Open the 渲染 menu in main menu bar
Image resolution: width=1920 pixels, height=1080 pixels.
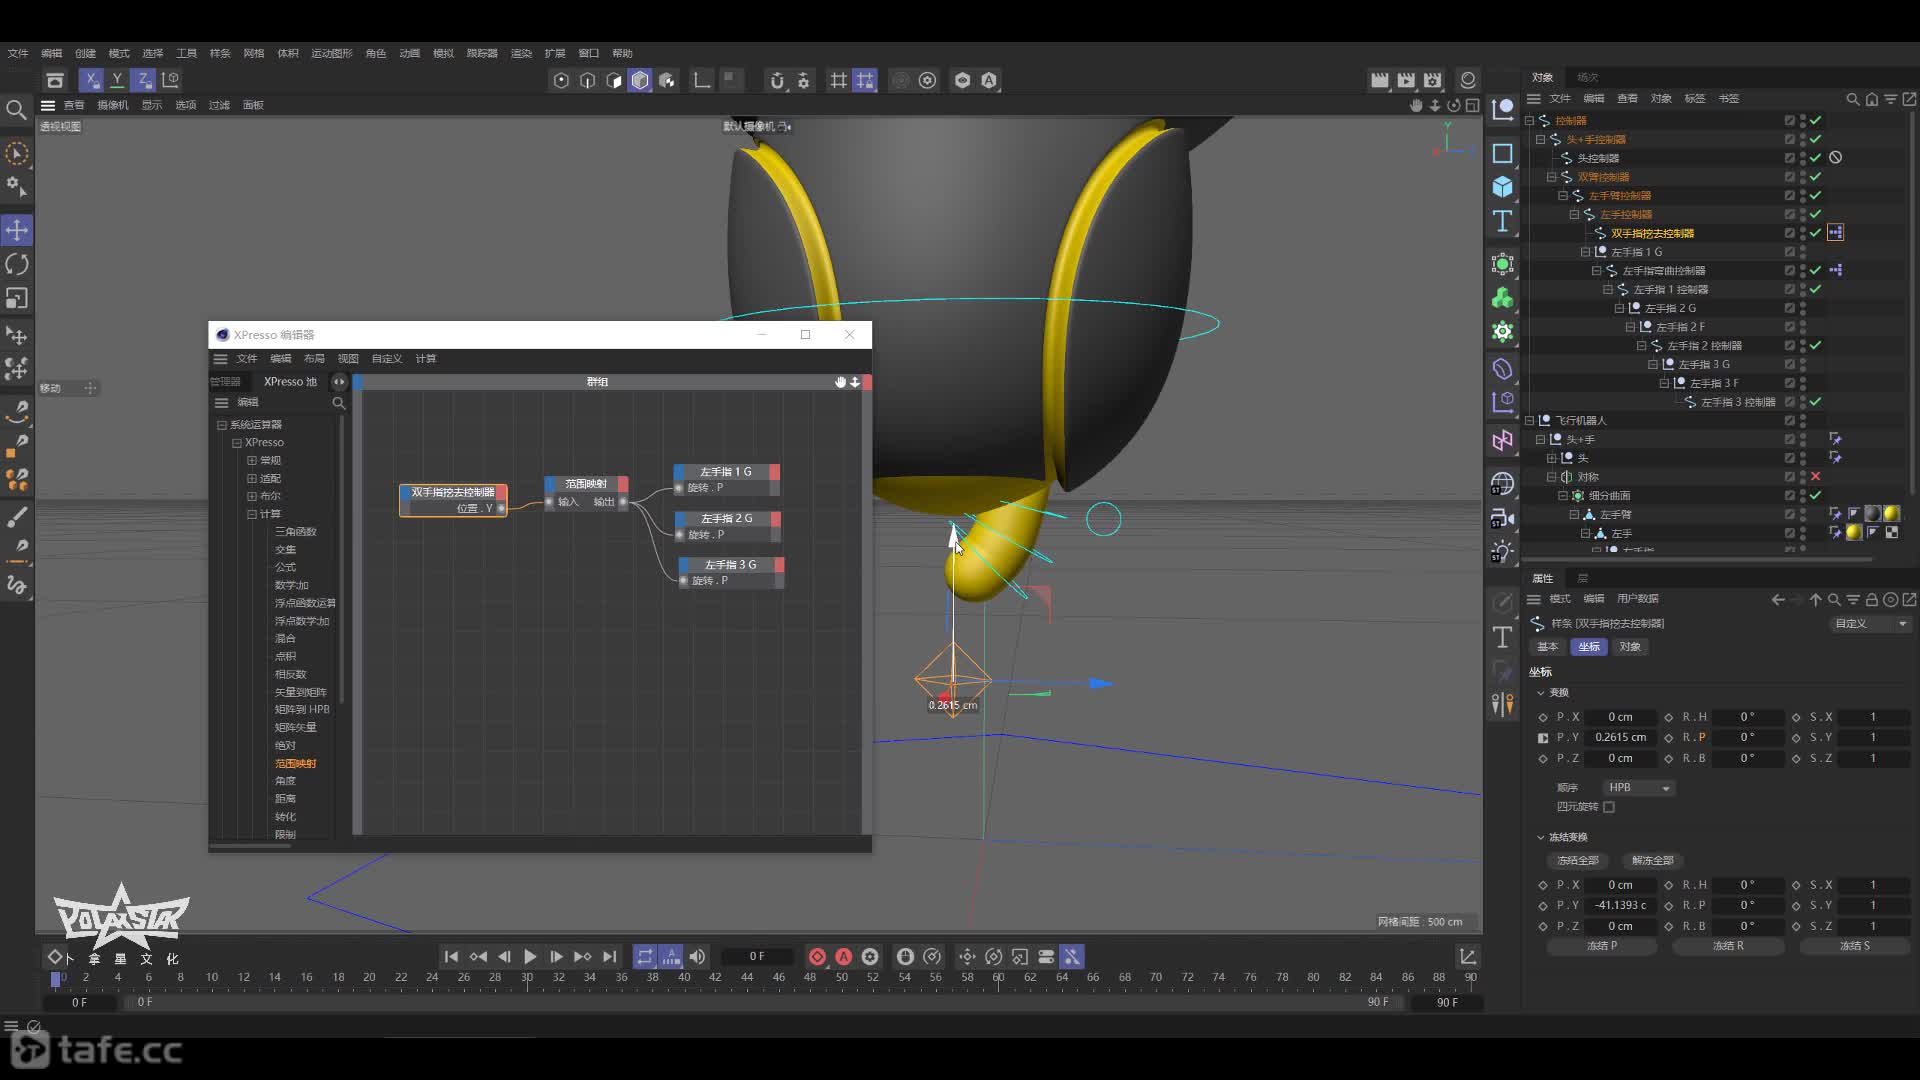[521, 53]
